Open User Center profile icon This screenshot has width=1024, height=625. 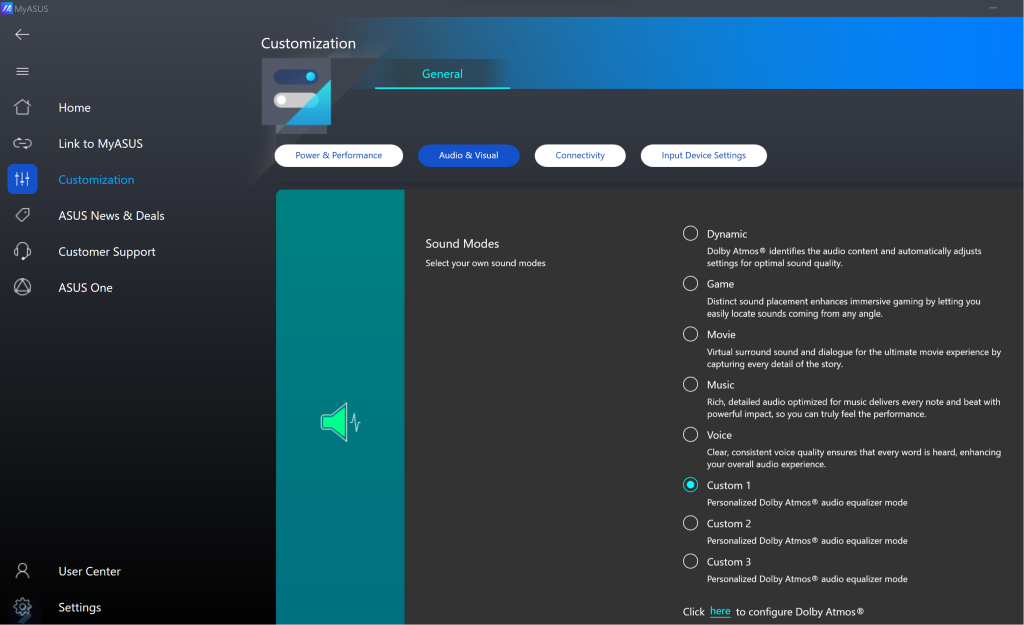(22, 571)
